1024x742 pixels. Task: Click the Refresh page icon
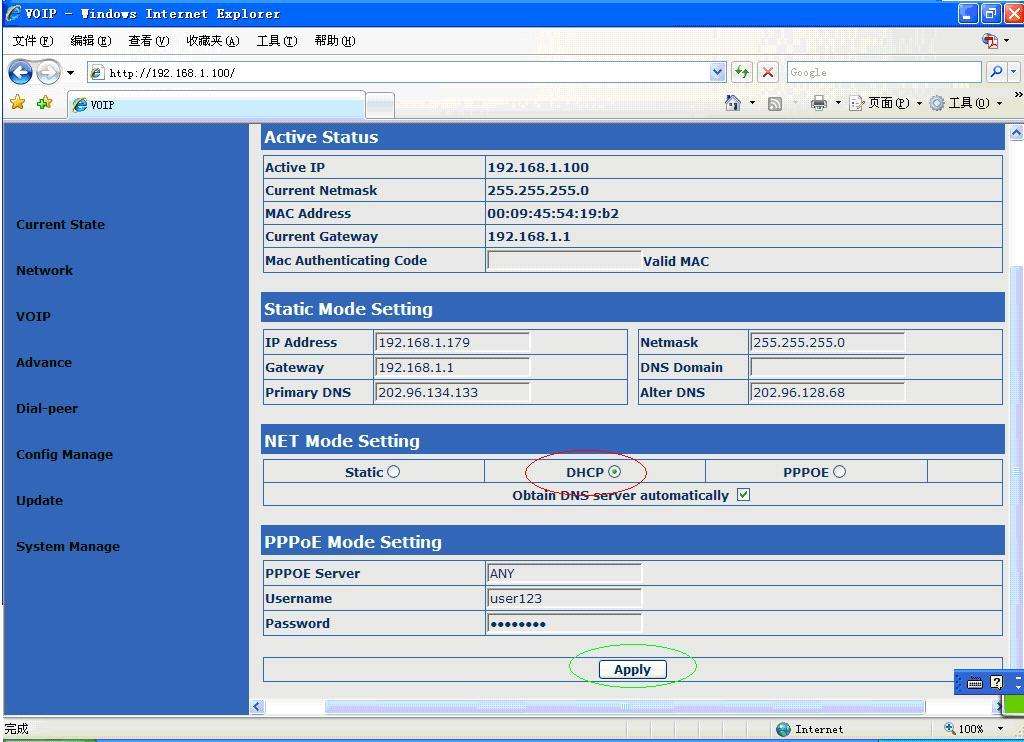tap(741, 72)
